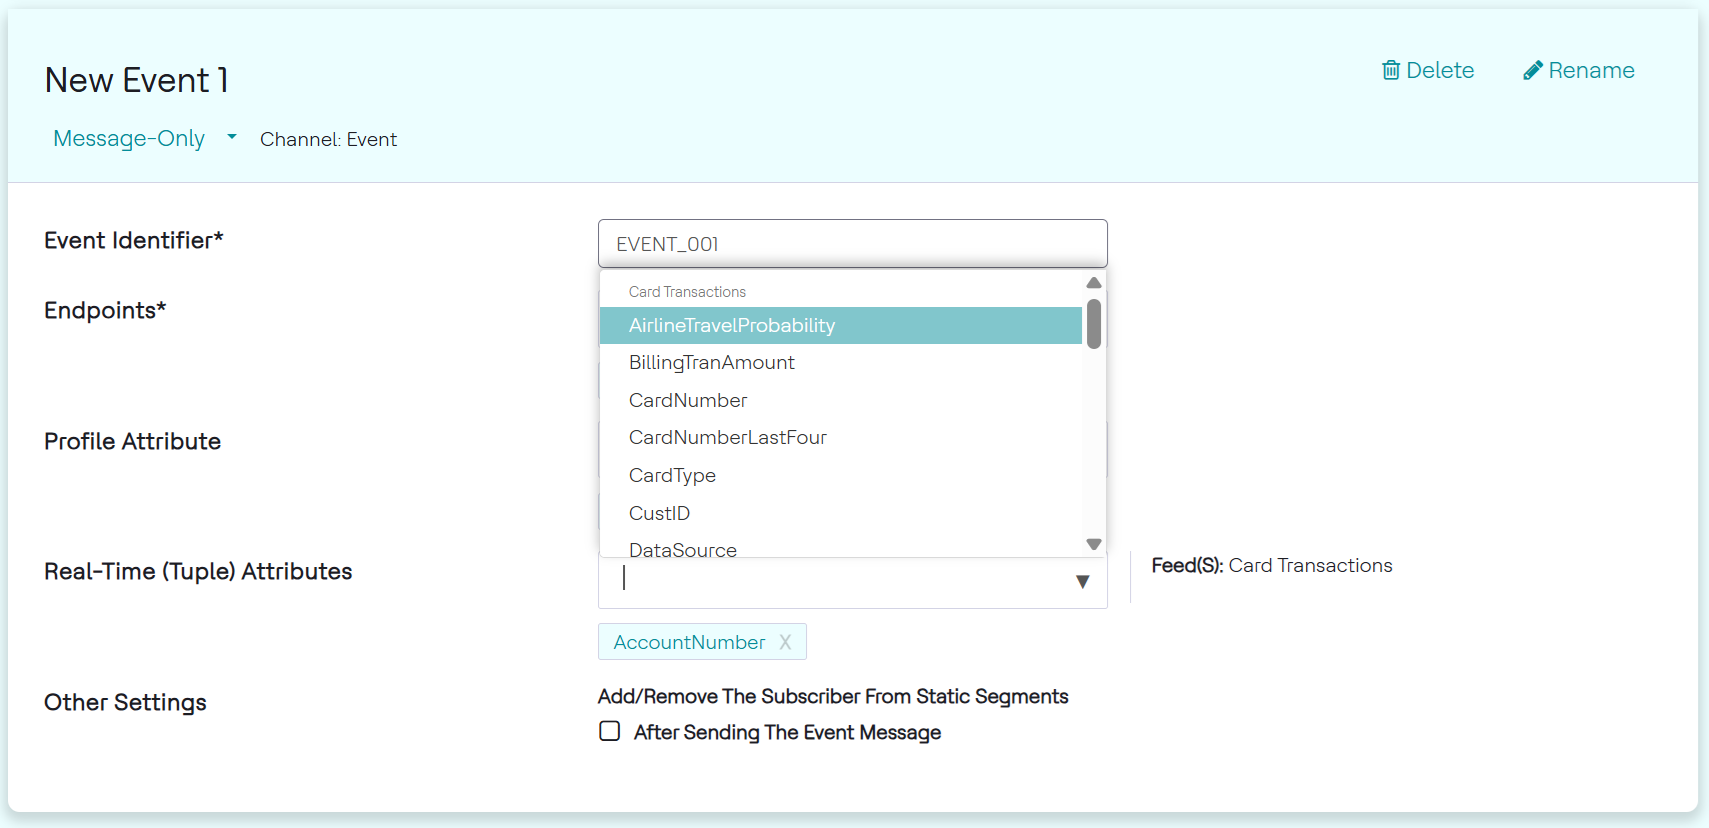The height and width of the screenshot is (828, 1709).
Task: Remove the AccountNumber tag with X
Action: tap(785, 642)
